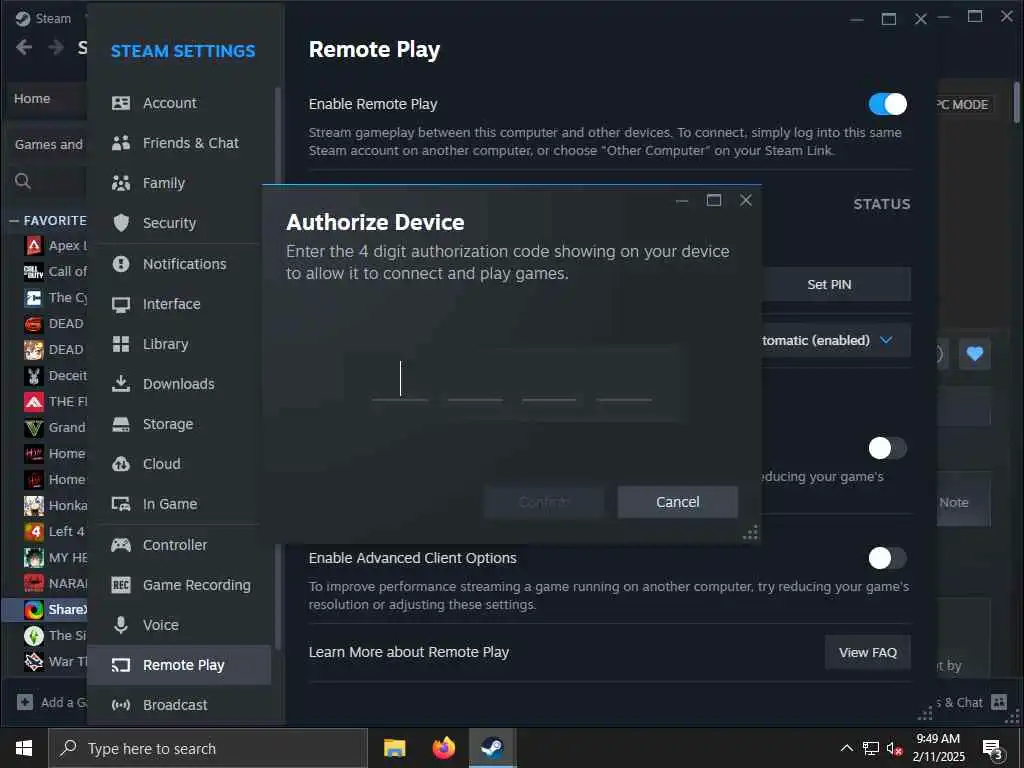Collapse the FAVORITES category

pyautogui.click(x=14, y=221)
